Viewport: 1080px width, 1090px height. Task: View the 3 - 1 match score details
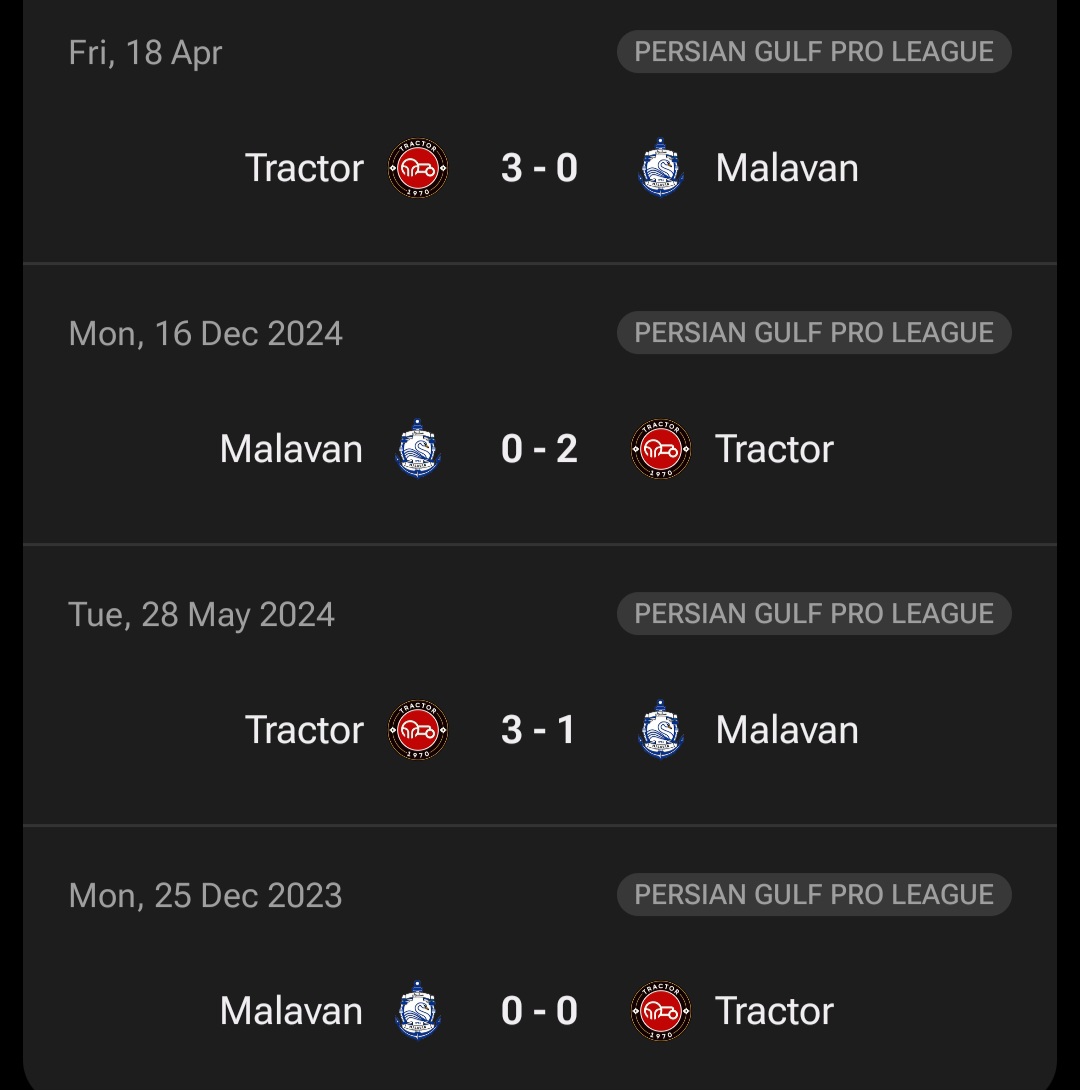(540, 730)
